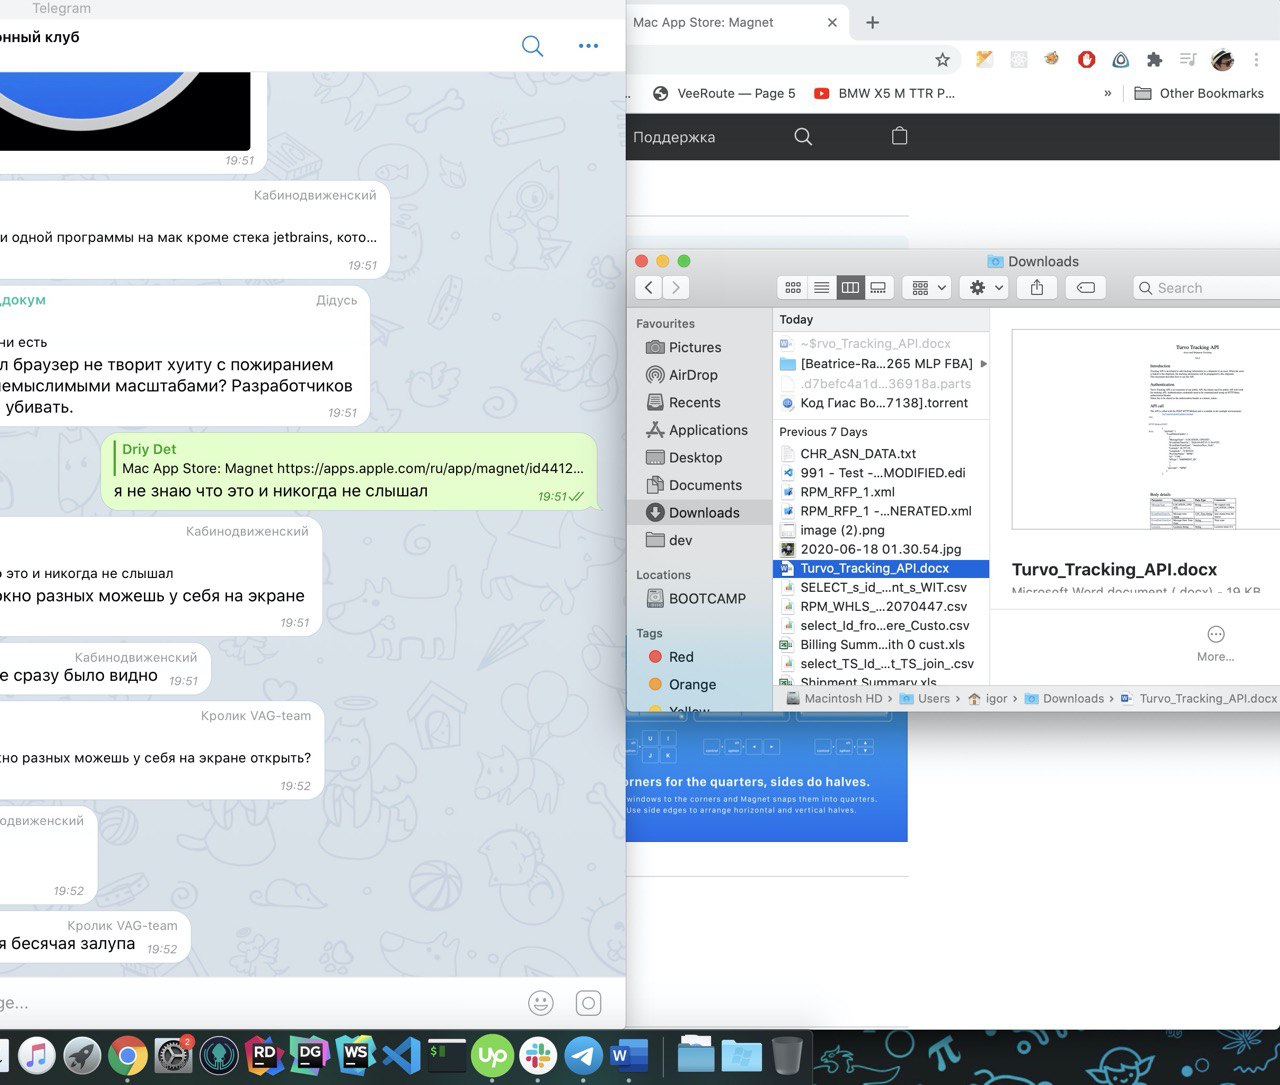Open the Chrome extensions puzzle icon
The width and height of the screenshot is (1280, 1085).
point(1154,60)
